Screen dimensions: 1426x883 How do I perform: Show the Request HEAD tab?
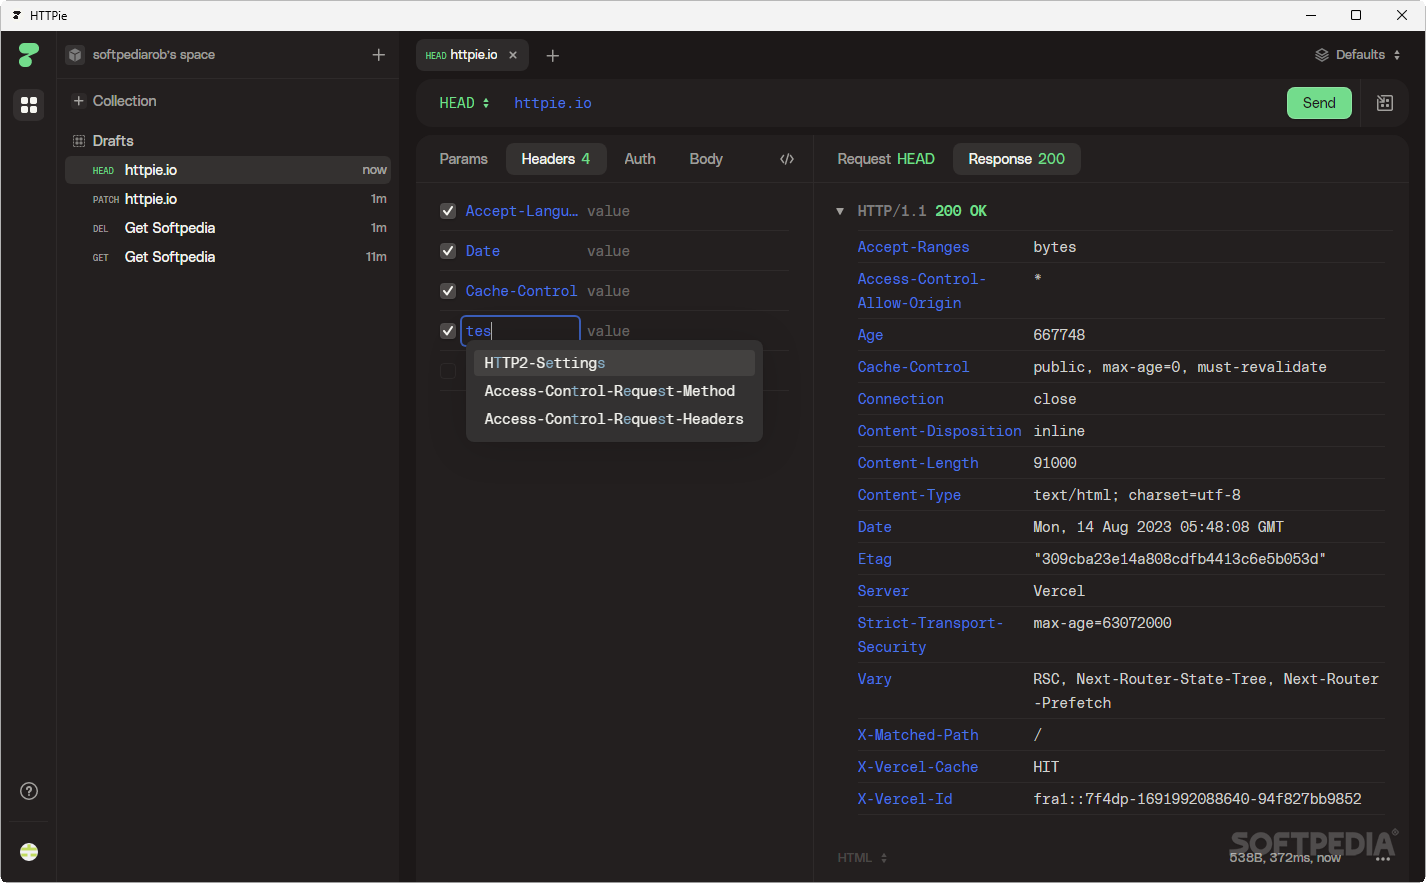tap(886, 159)
